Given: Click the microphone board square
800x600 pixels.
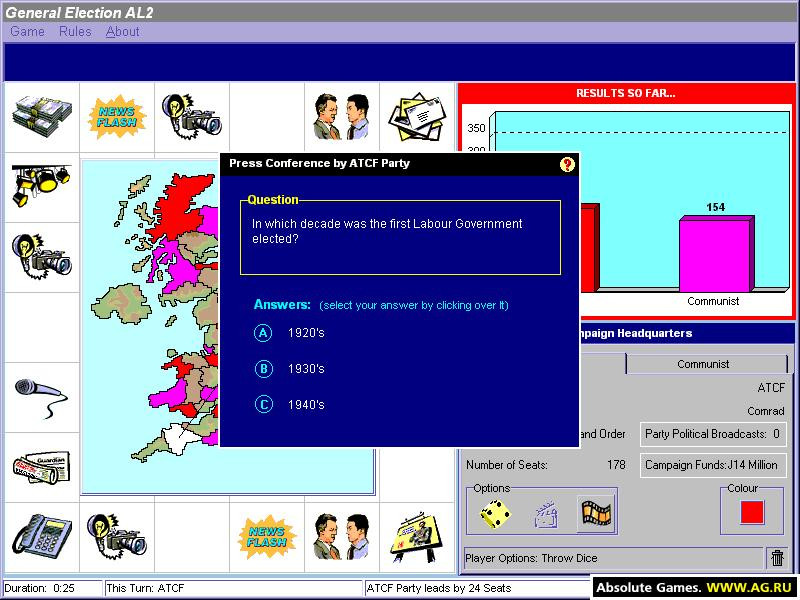Looking at the screenshot, I should click(42, 397).
